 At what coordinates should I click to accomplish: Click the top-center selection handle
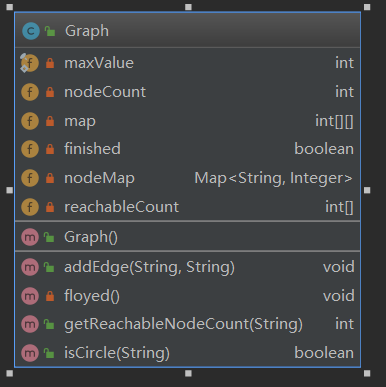(188, 7)
